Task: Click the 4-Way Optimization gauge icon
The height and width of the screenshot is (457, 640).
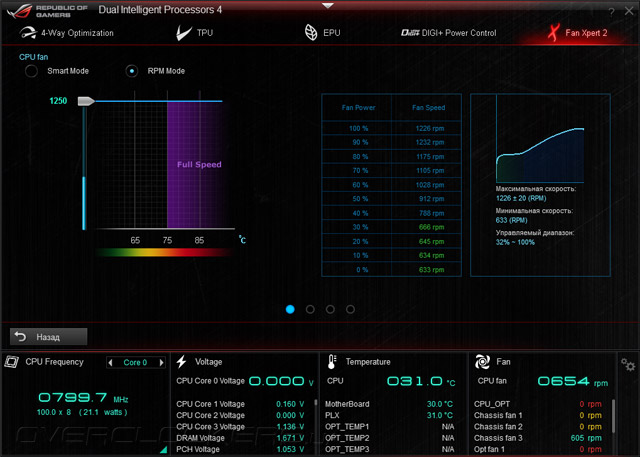Action: 28,33
